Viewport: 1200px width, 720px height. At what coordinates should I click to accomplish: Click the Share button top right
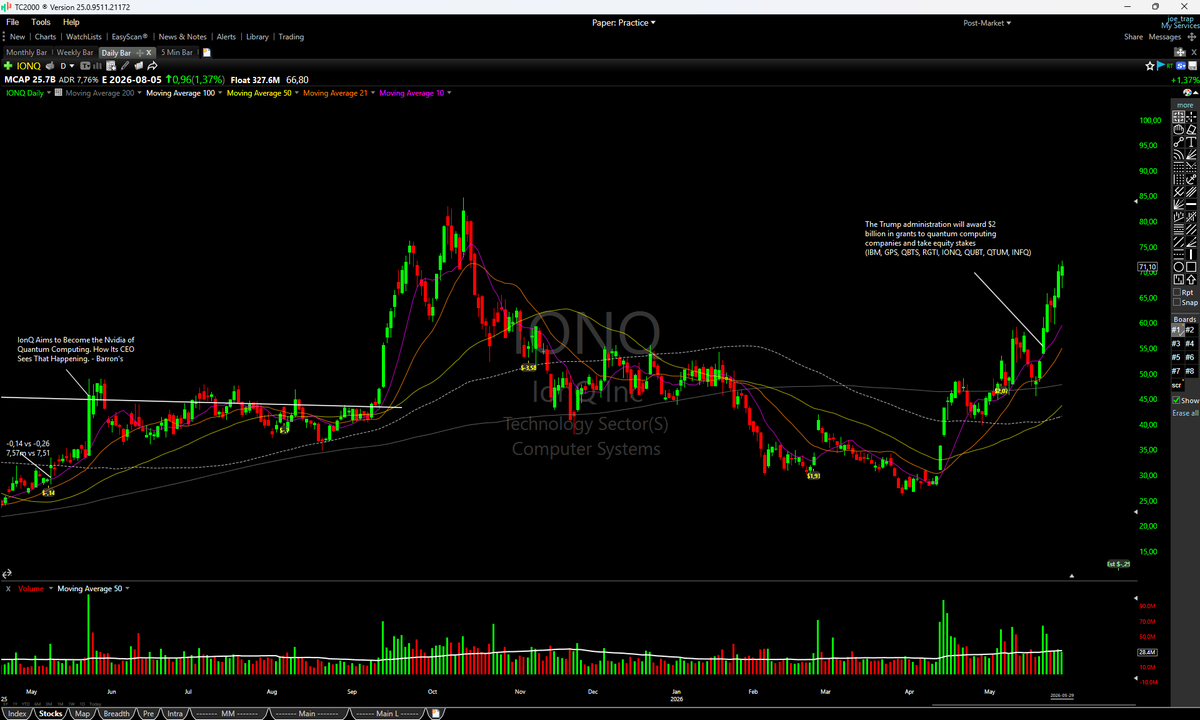(1133, 37)
